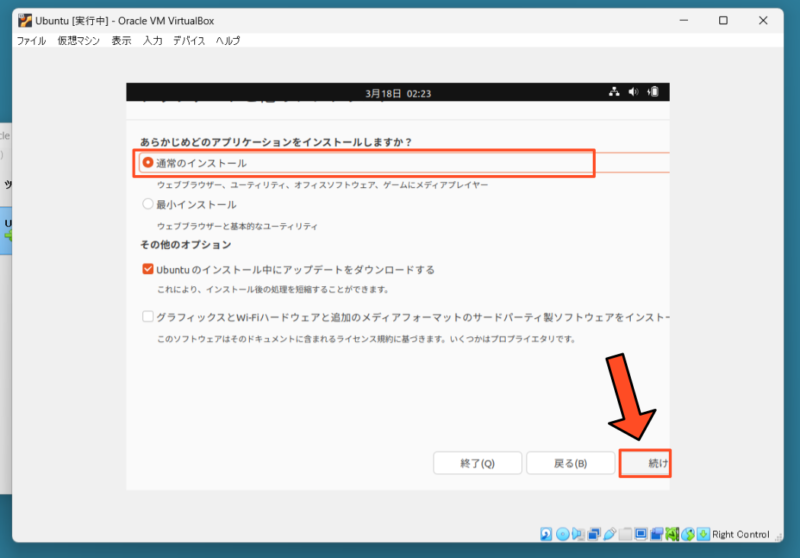Click the その他のオプション heading

click(186, 245)
